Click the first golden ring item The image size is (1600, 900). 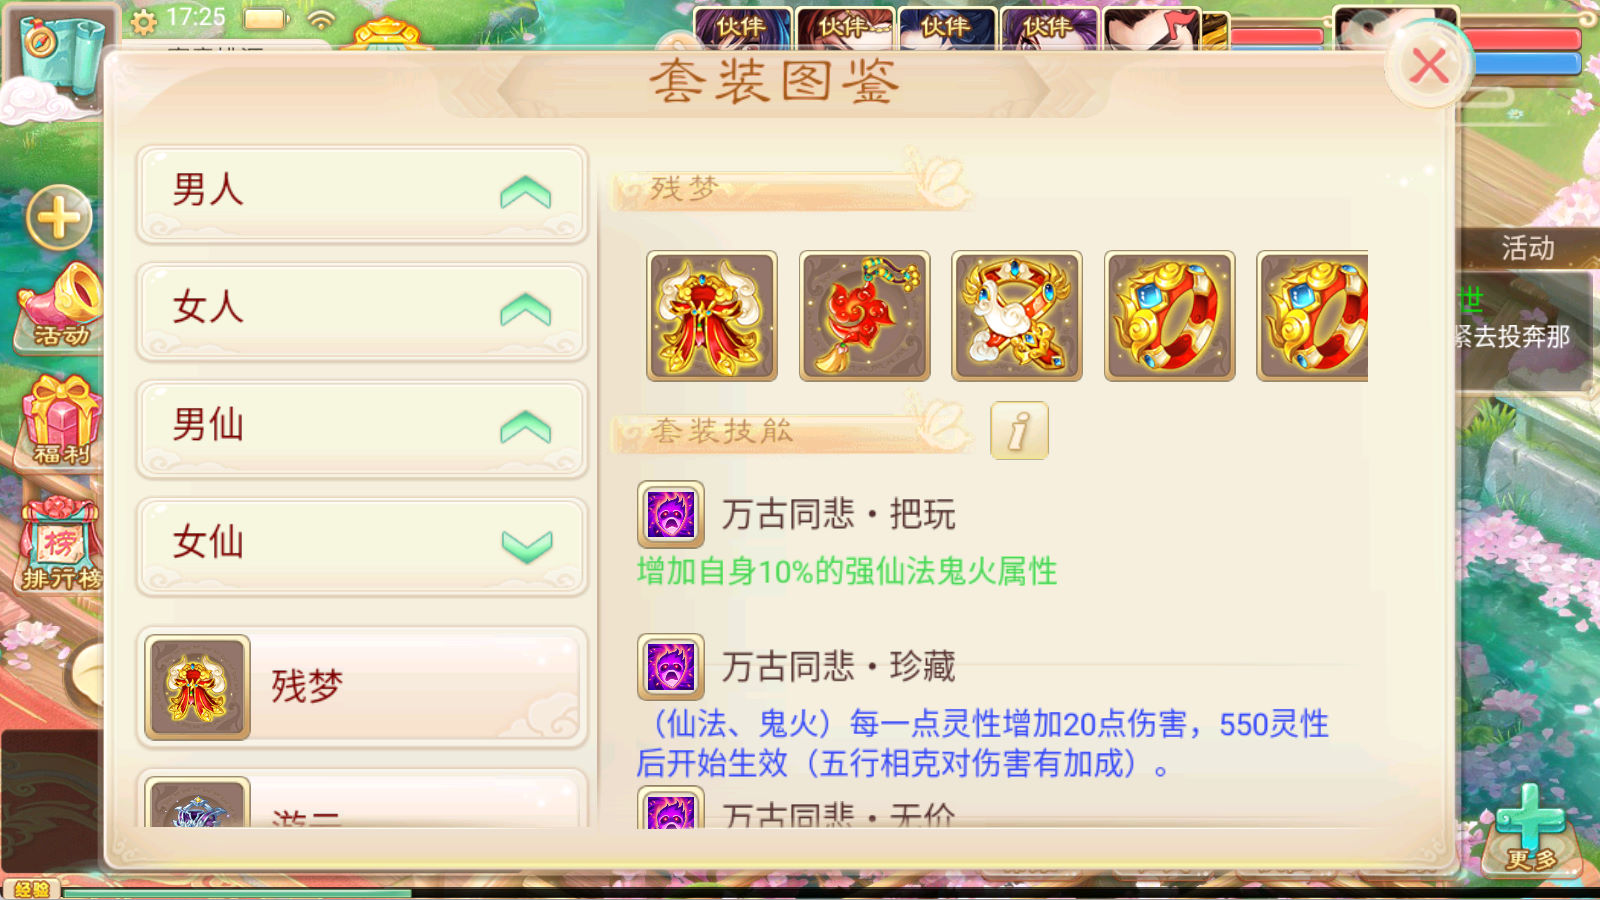point(1170,316)
